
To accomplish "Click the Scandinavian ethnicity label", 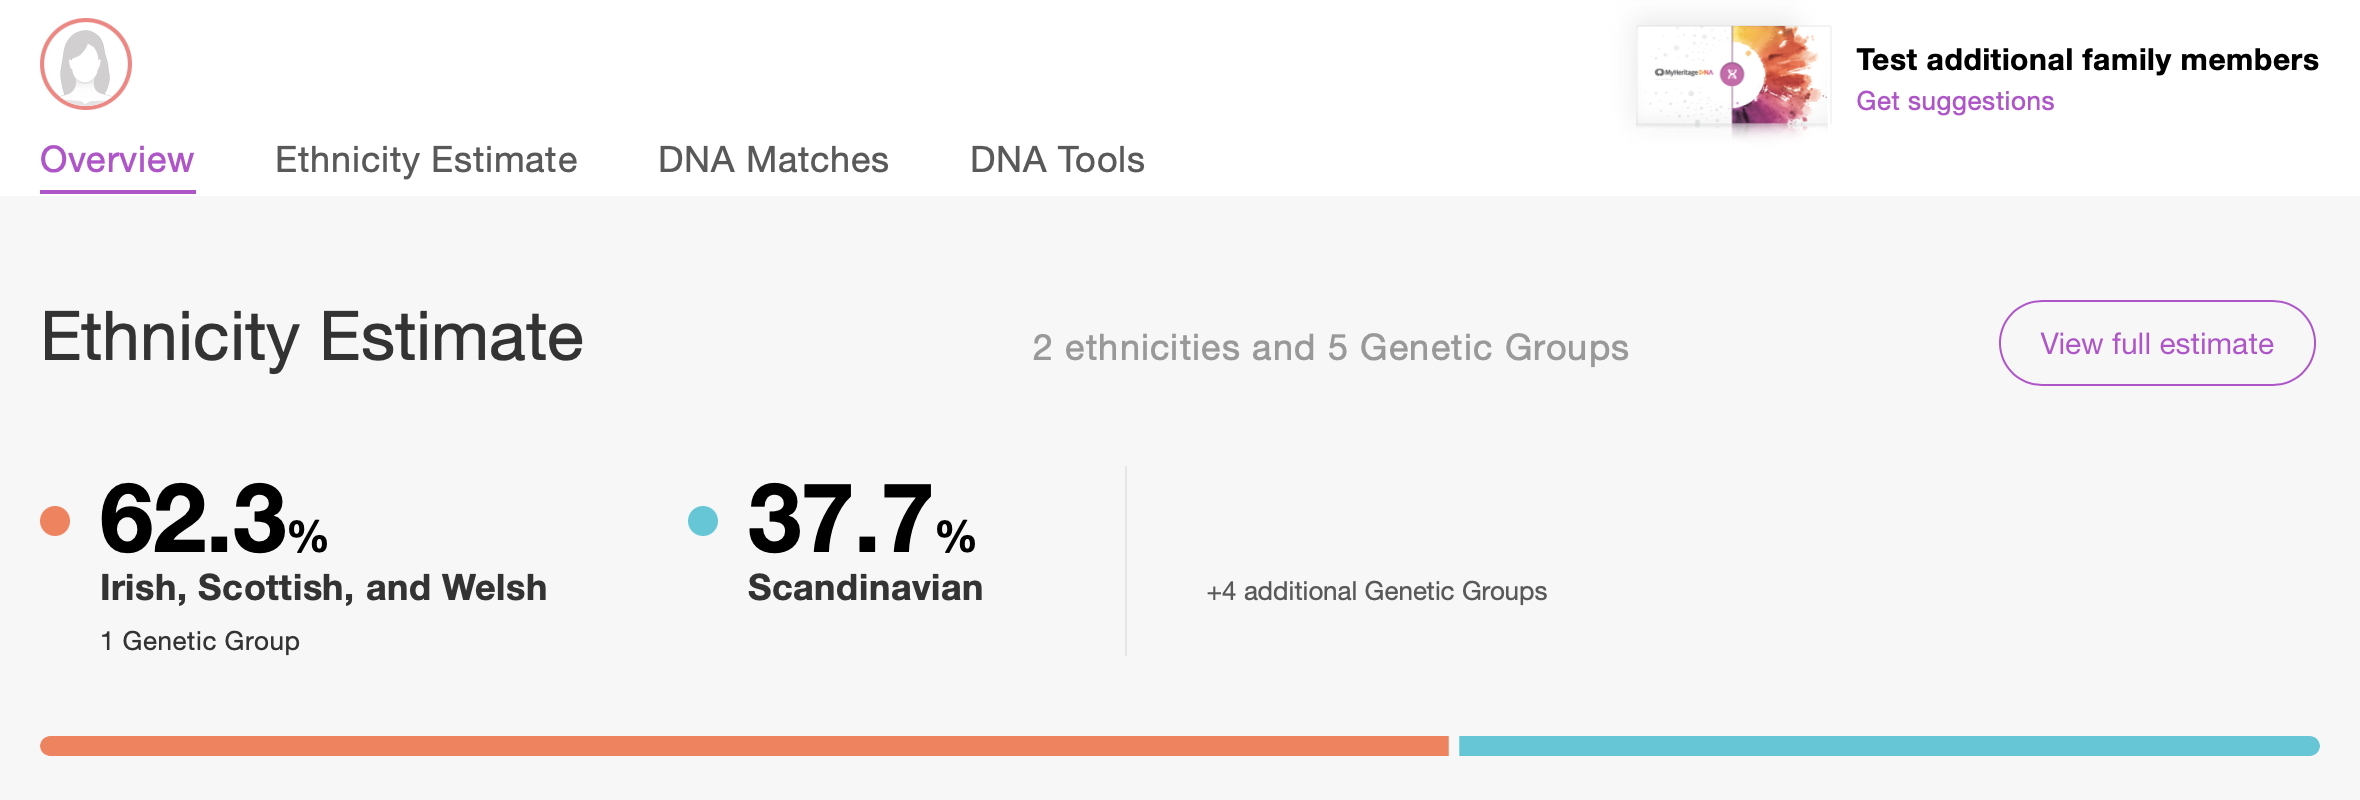I will click(865, 588).
